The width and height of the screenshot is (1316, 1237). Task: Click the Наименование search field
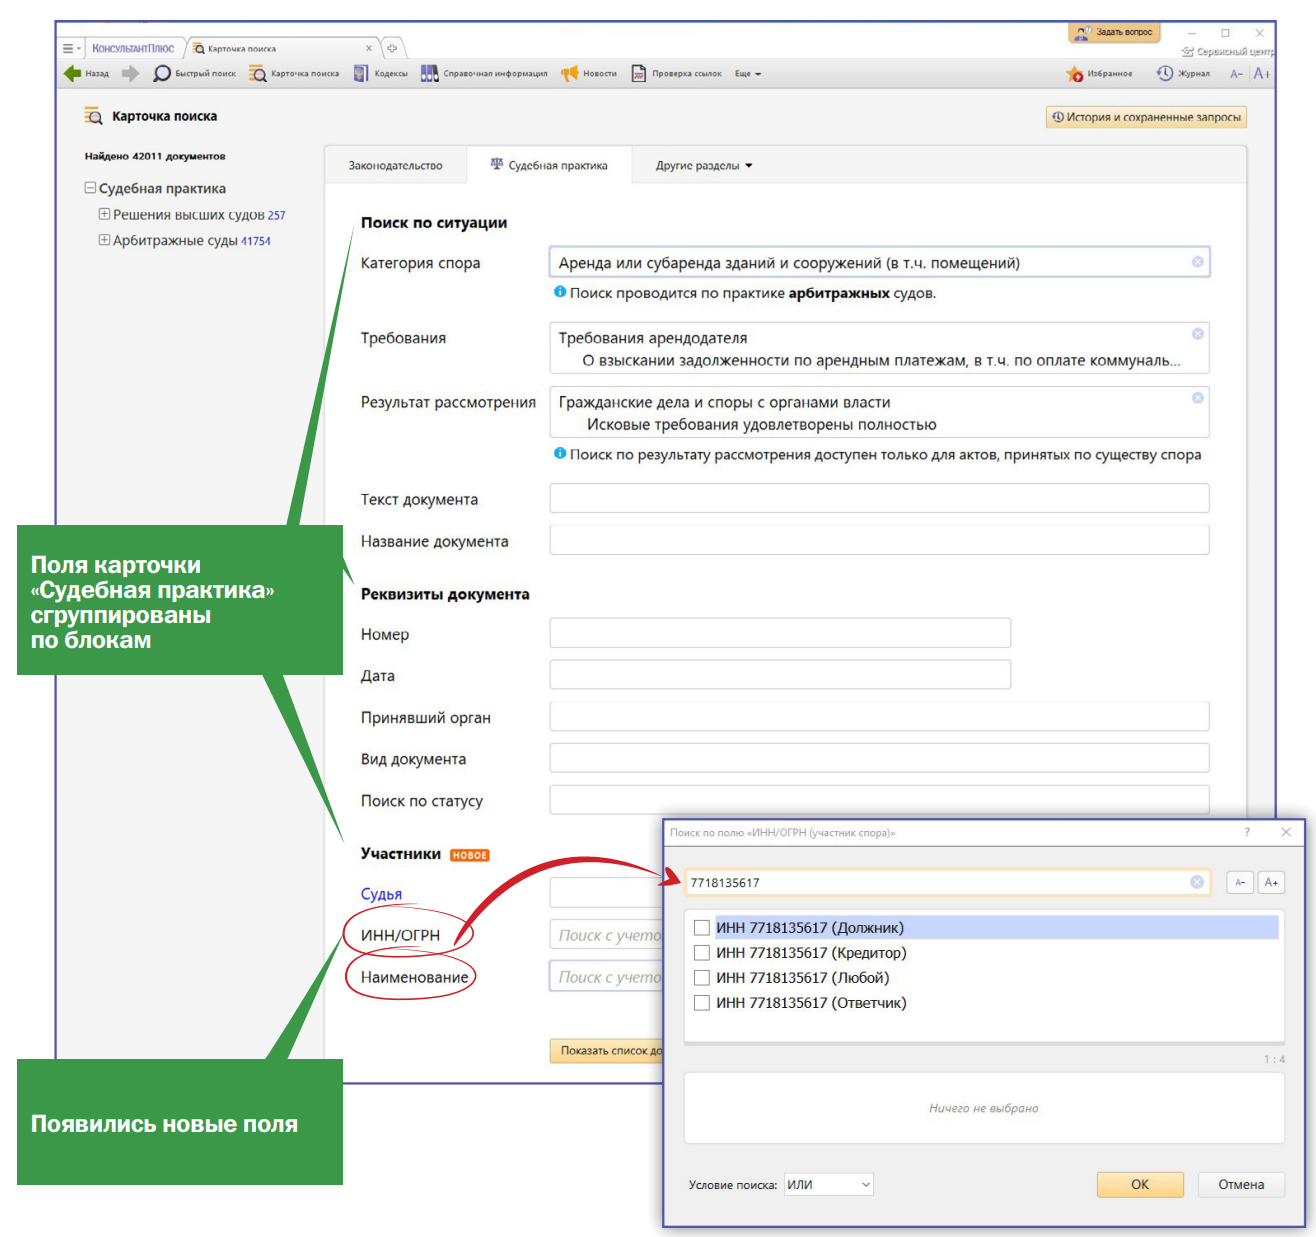606,976
